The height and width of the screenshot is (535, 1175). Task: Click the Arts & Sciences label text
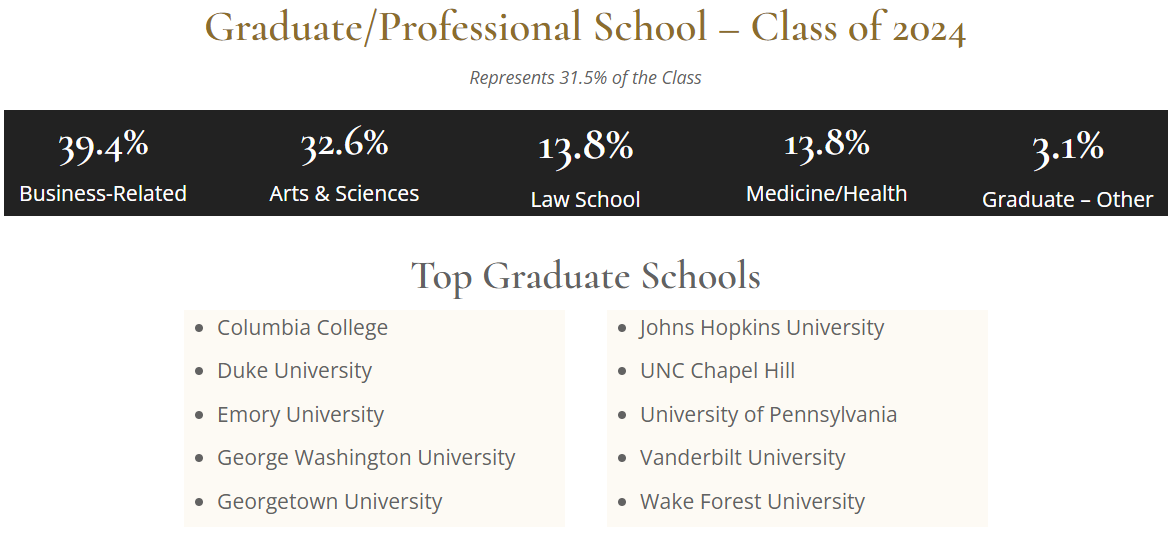click(x=344, y=193)
